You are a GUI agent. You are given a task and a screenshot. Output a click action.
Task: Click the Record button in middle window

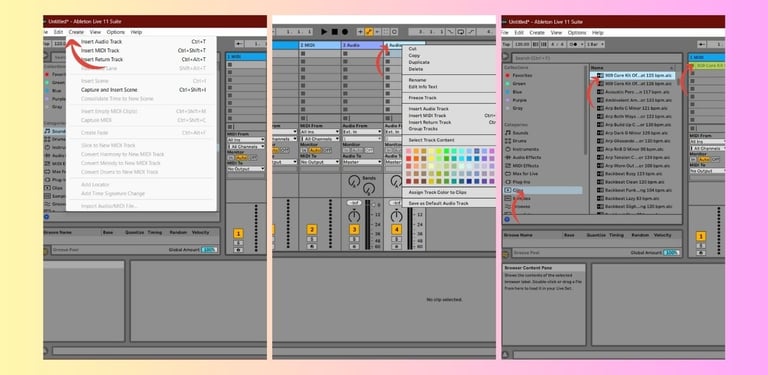coord(345,31)
